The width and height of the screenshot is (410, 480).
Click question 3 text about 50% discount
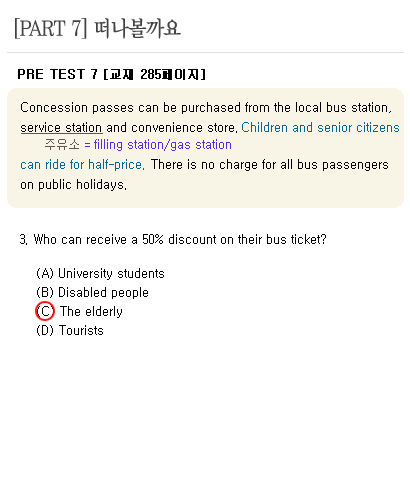point(173,239)
